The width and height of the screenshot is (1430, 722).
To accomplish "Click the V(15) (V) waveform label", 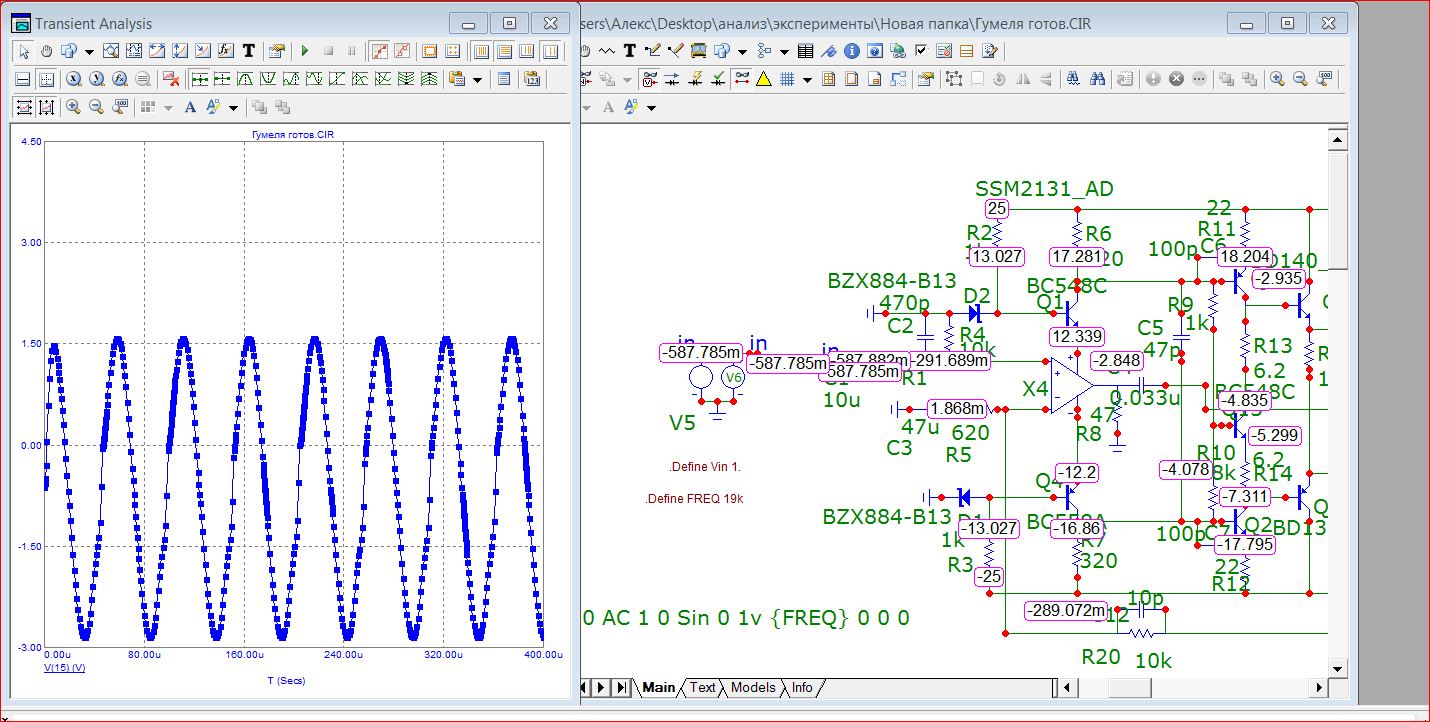I will tap(65, 665).
